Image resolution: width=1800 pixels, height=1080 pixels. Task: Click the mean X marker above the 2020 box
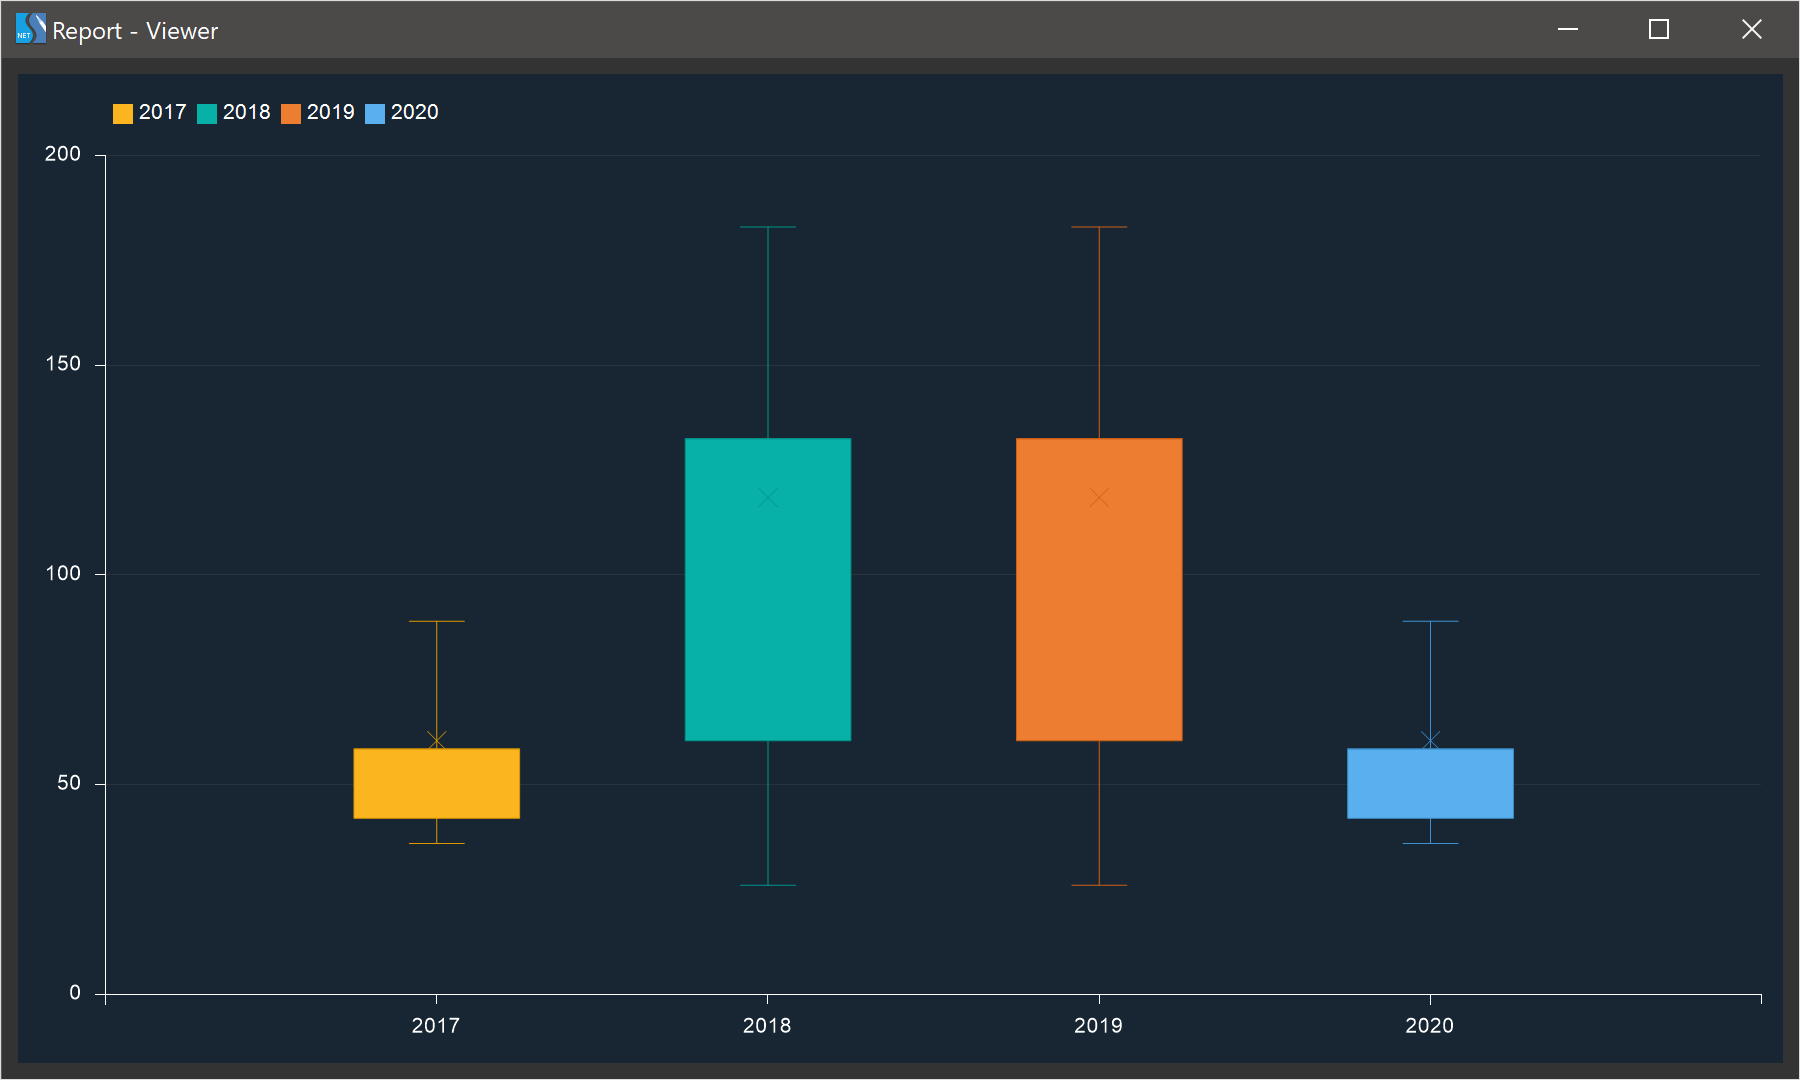click(x=1430, y=740)
